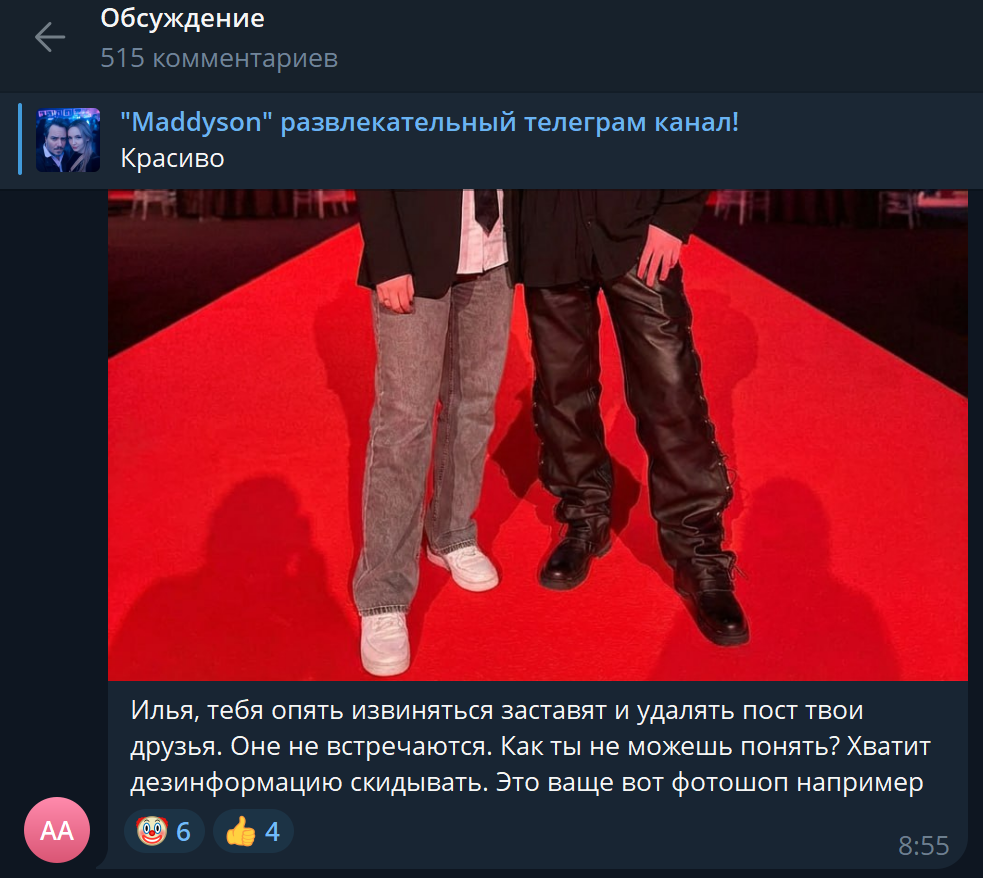Click the 8:55 message timestamp
The width and height of the screenshot is (983, 878).
(x=923, y=845)
